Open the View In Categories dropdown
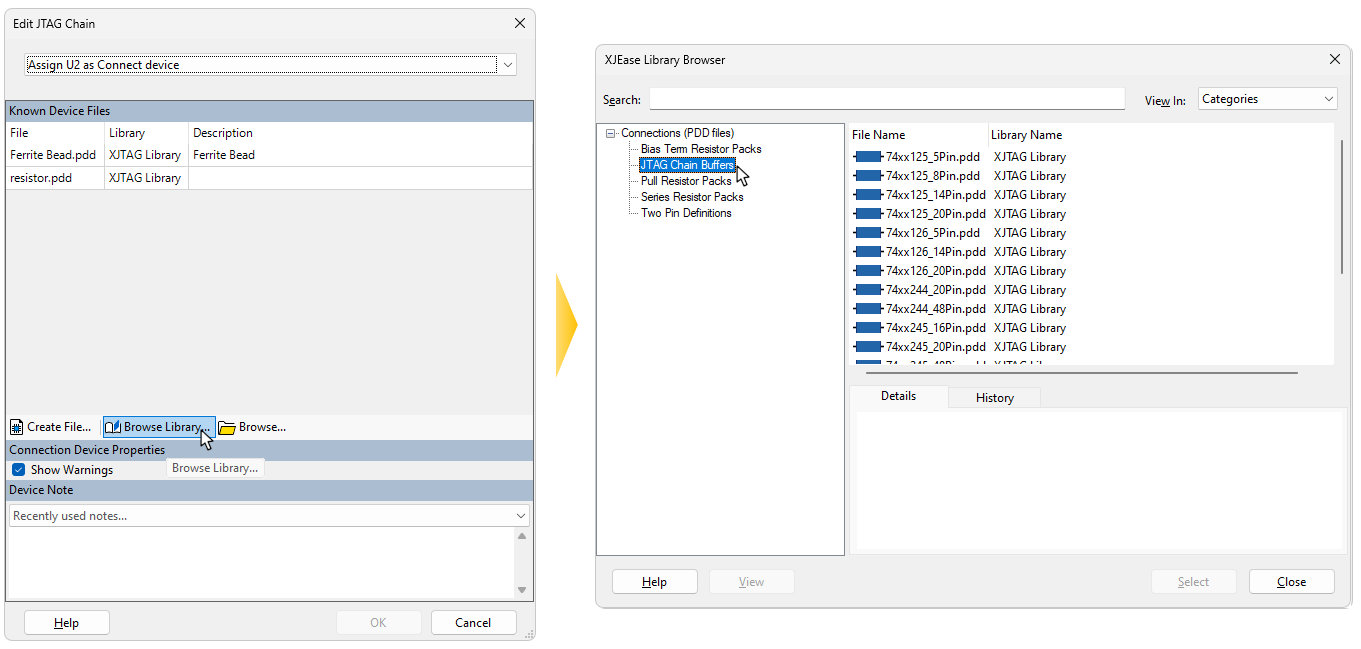Viewport: 1361px width, 649px height. 1328,99
